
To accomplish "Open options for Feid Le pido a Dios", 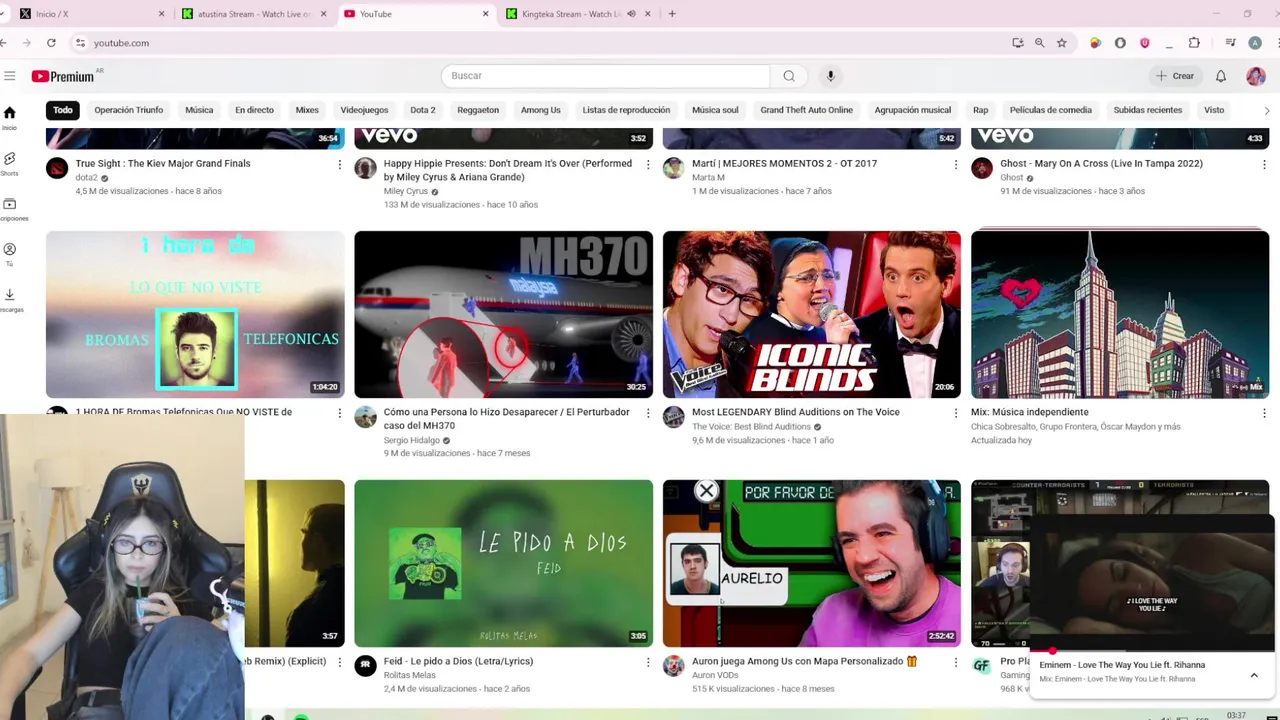I will pyautogui.click(x=647, y=662).
